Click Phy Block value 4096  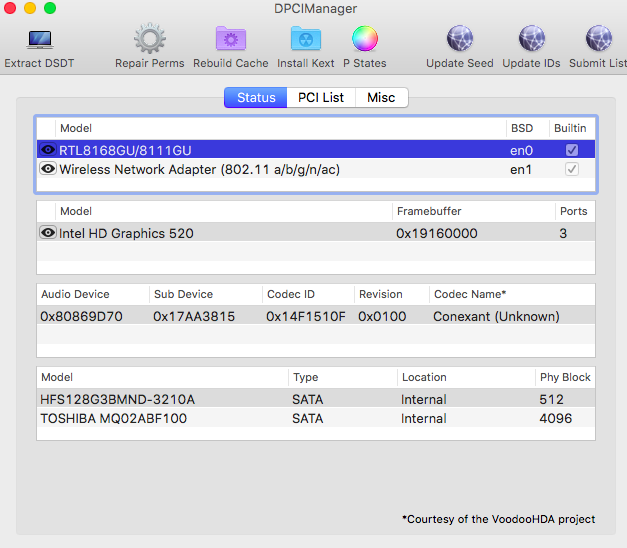(555, 418)
